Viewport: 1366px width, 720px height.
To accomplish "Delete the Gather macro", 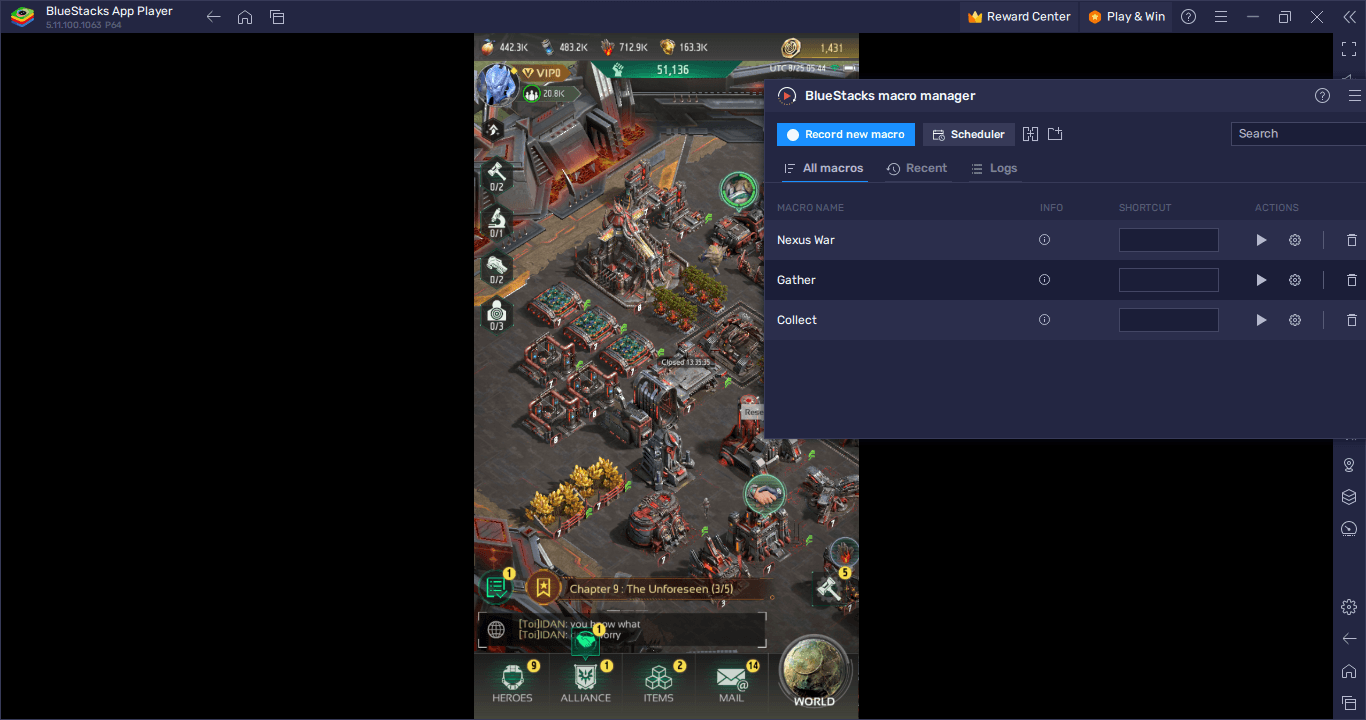I will (x=1352, y=280).
